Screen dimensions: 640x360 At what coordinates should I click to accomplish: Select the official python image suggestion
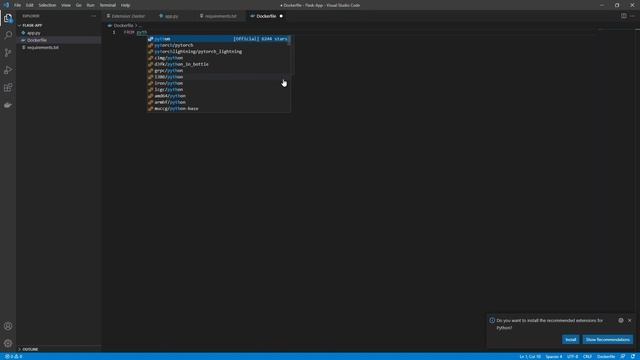pyautogui.click(x=218, y=39)
